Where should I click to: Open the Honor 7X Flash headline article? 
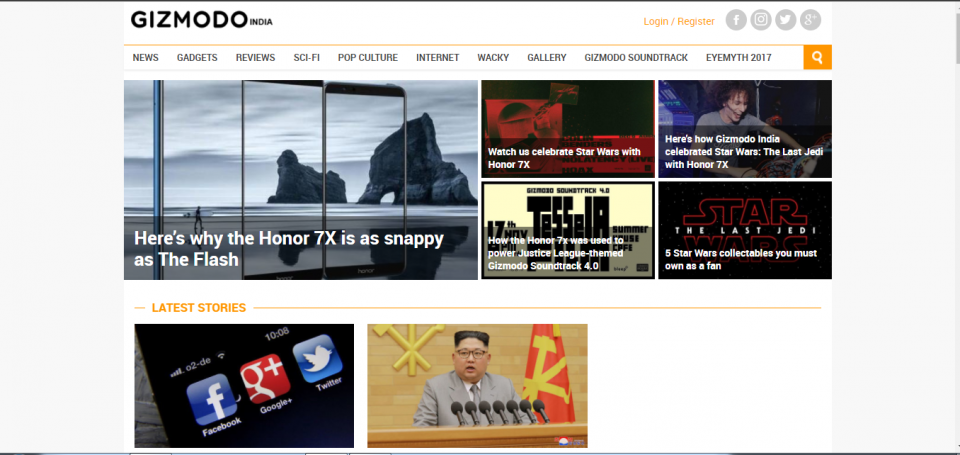[x=289, y=250]
